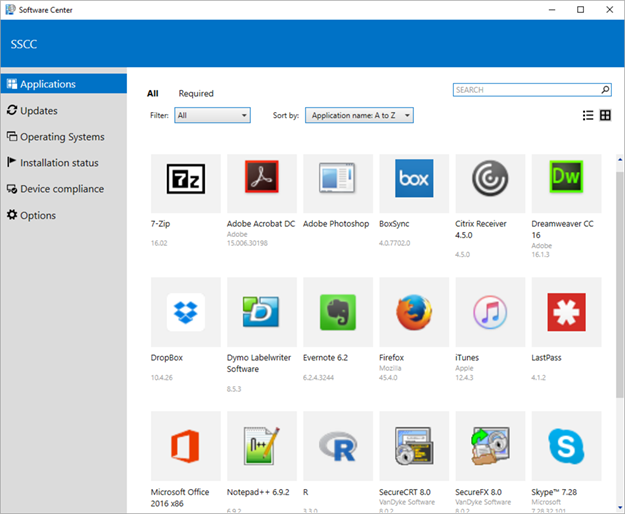Viewport: 625px width, 514px height.
Task: Click version 10.4.26 under DropBox
Action: coord(161,377)
